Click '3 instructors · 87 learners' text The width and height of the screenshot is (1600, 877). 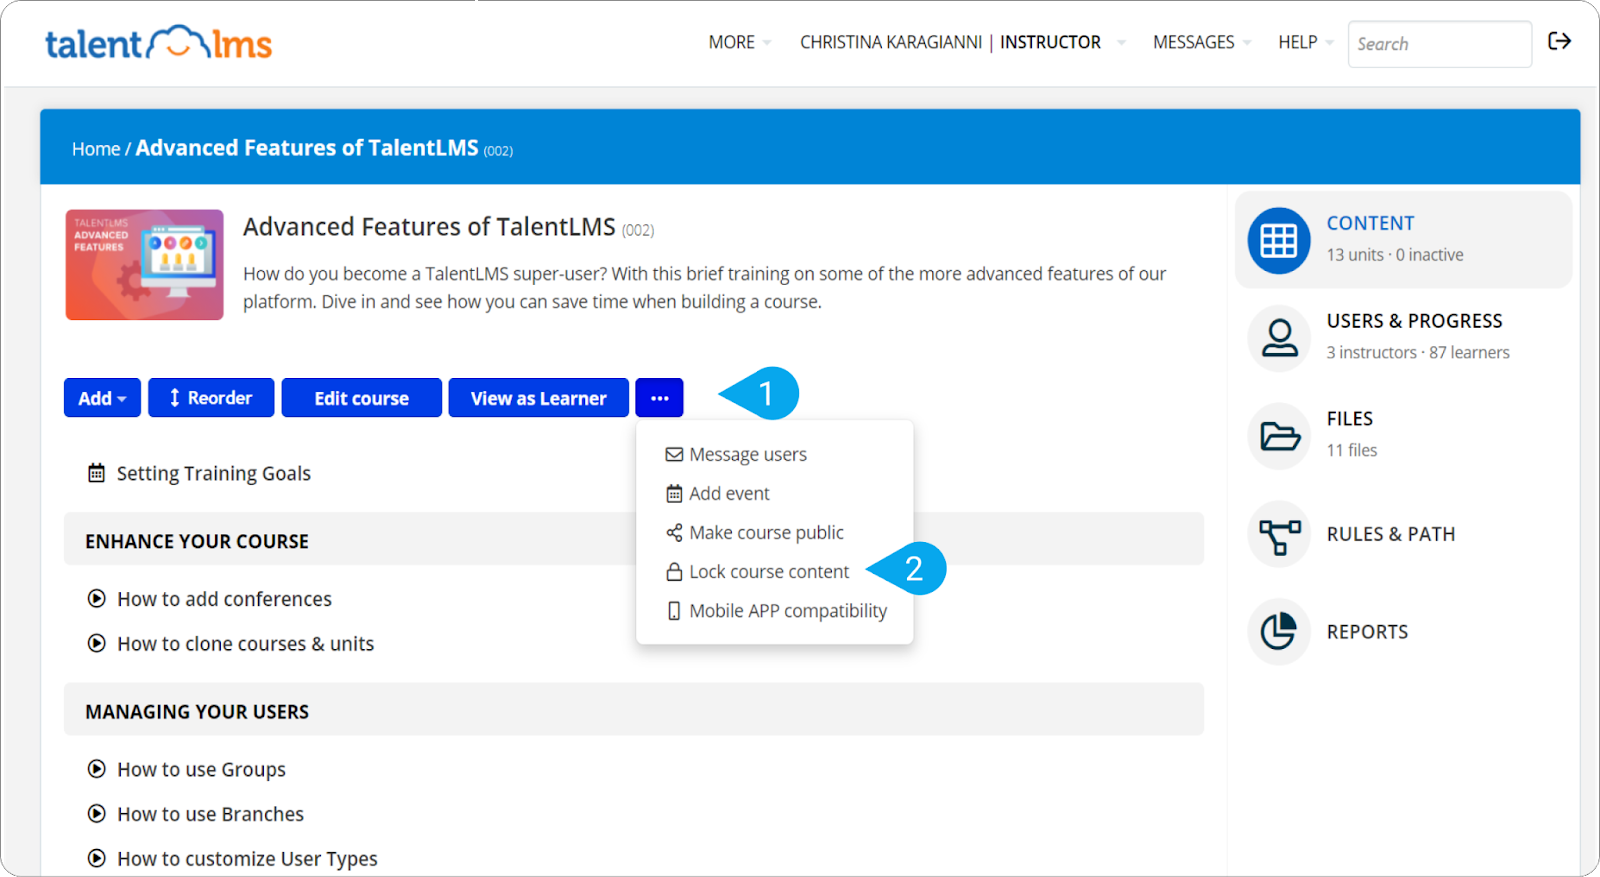pyautogui.click(x=1417, y=353)
